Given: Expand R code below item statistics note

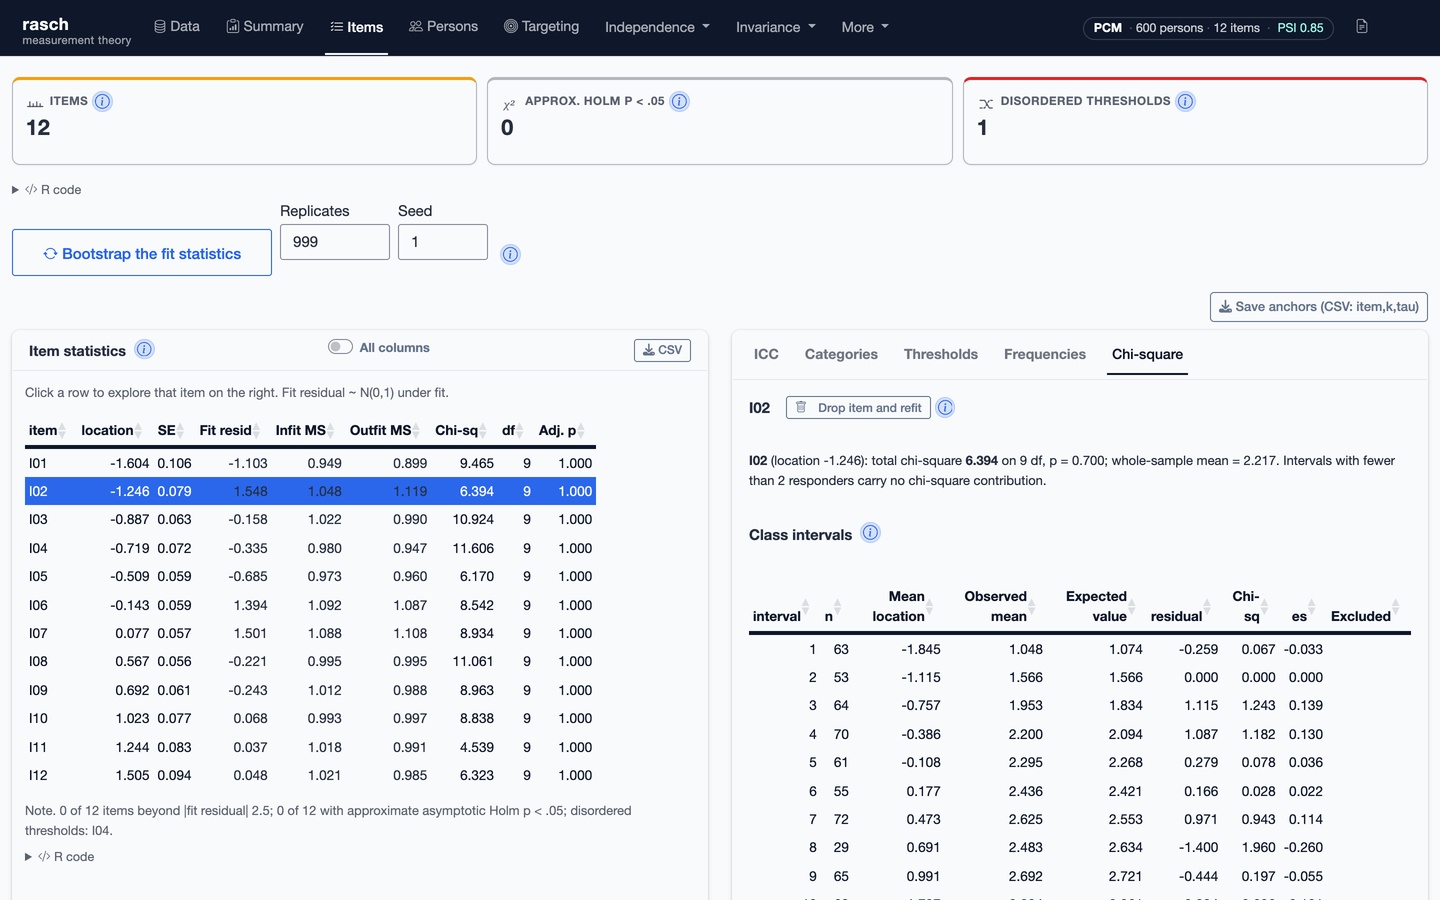Looking at the screenshot, I should [x=60, y=857].
